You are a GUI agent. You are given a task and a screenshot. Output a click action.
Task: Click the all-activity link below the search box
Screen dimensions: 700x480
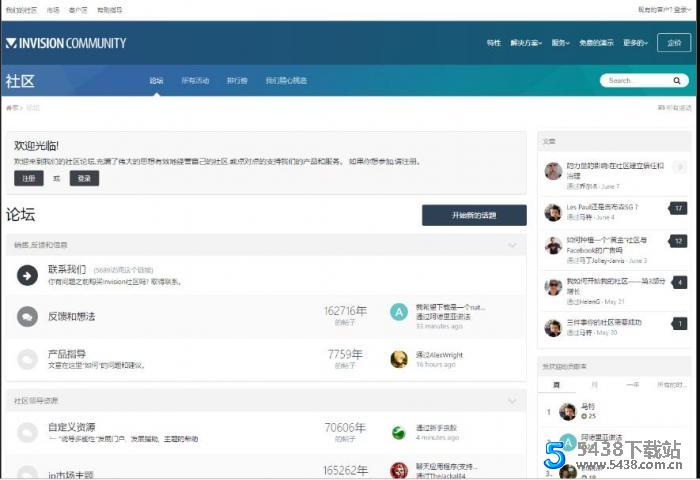pos(675,108)
